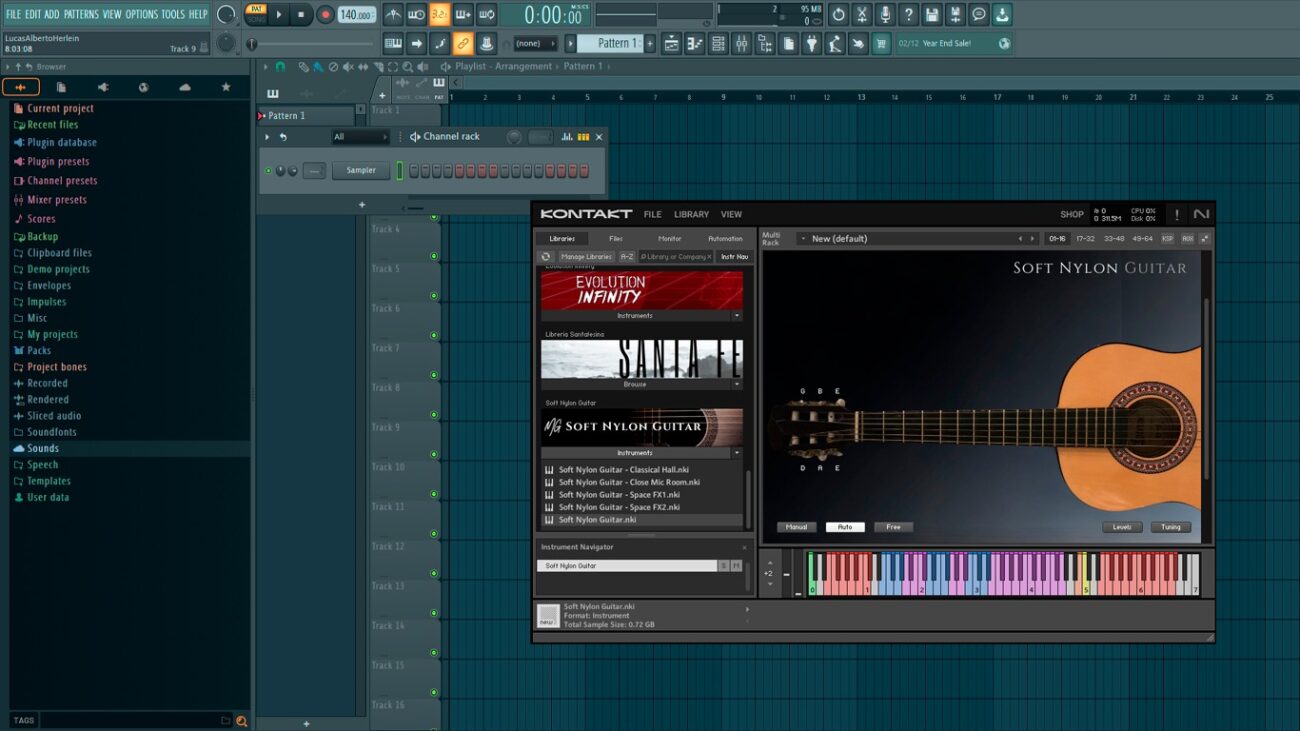
Task: Expand Evolution Infinity Instruments dropdown
Action: tap(737, 316)
